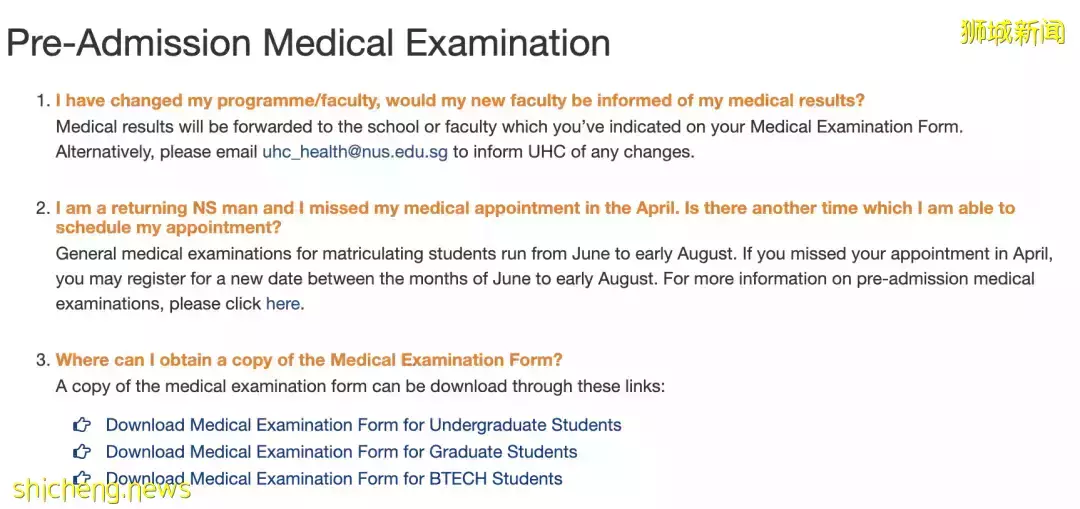1080x509 pixels.
Task: Open the uhc_health@nus.edu.sg email link
Action: [x=355, y=152]
